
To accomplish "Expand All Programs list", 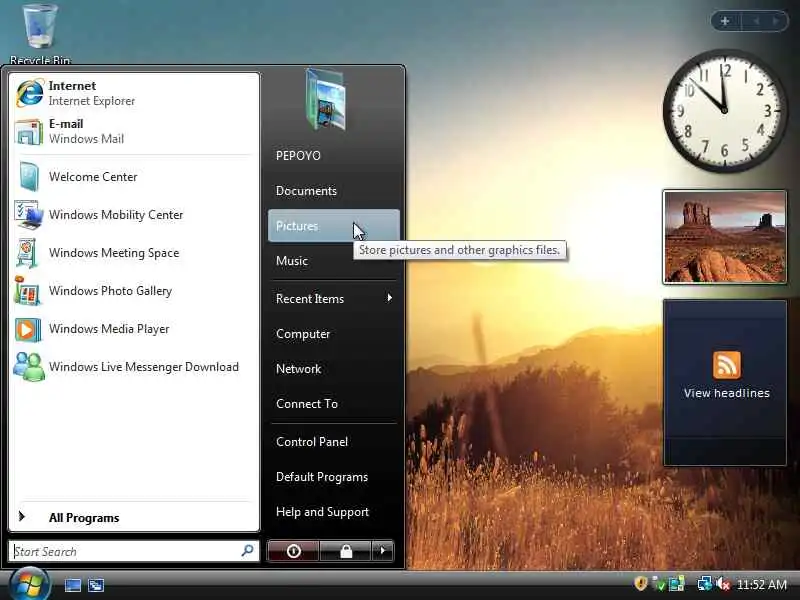I will point(134,517).
